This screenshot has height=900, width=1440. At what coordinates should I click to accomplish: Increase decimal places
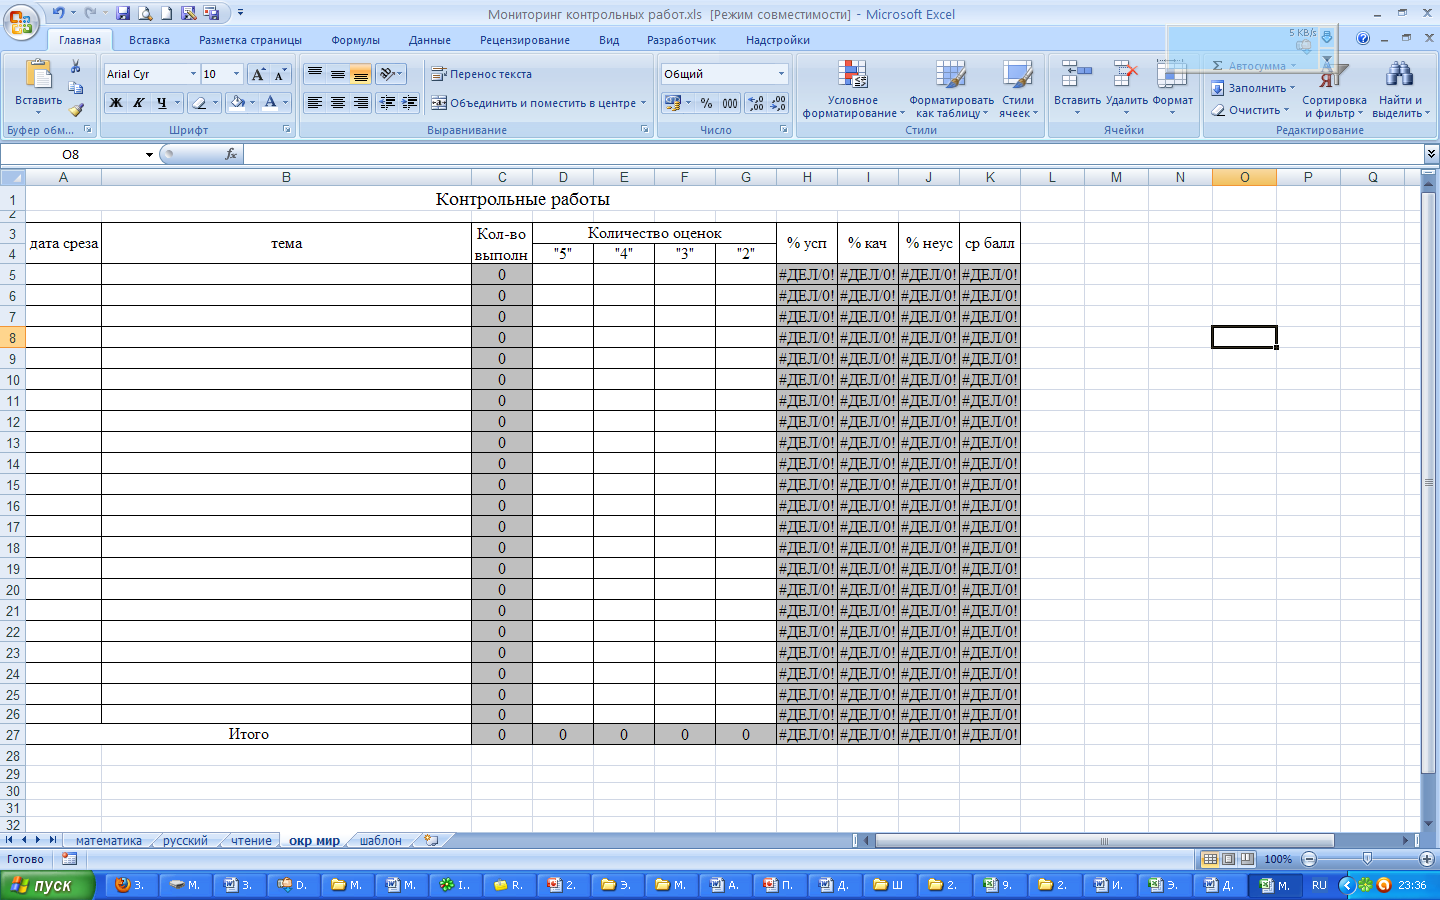coord(755,103)
